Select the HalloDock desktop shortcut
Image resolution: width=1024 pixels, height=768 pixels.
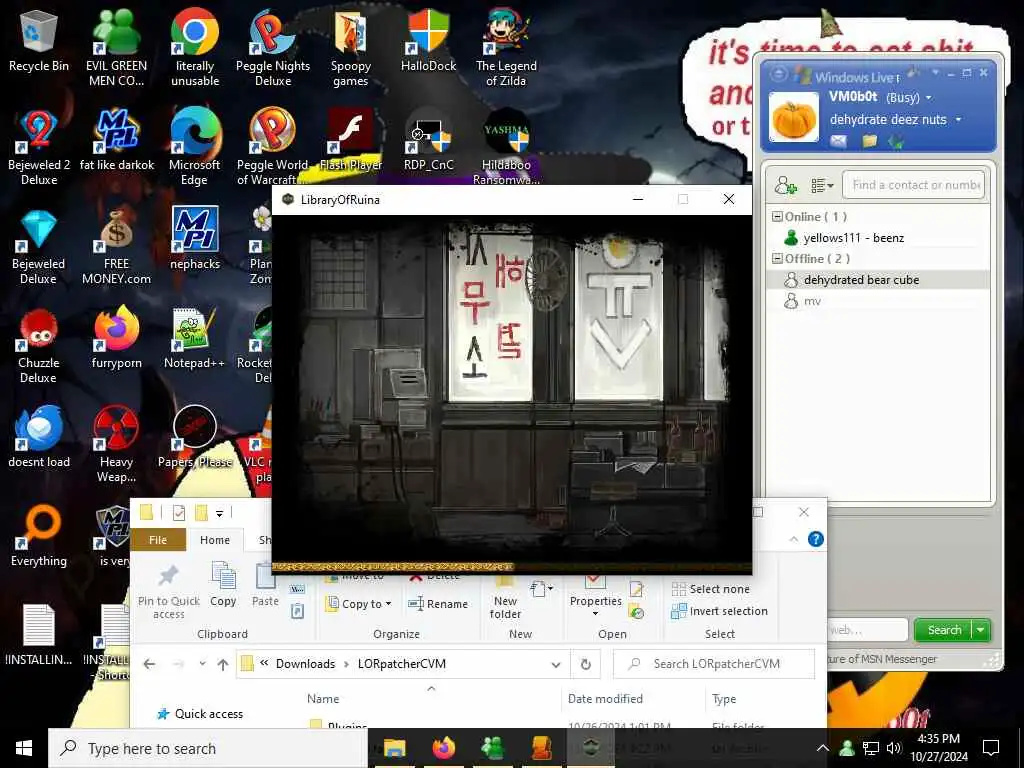pos(428,42)
